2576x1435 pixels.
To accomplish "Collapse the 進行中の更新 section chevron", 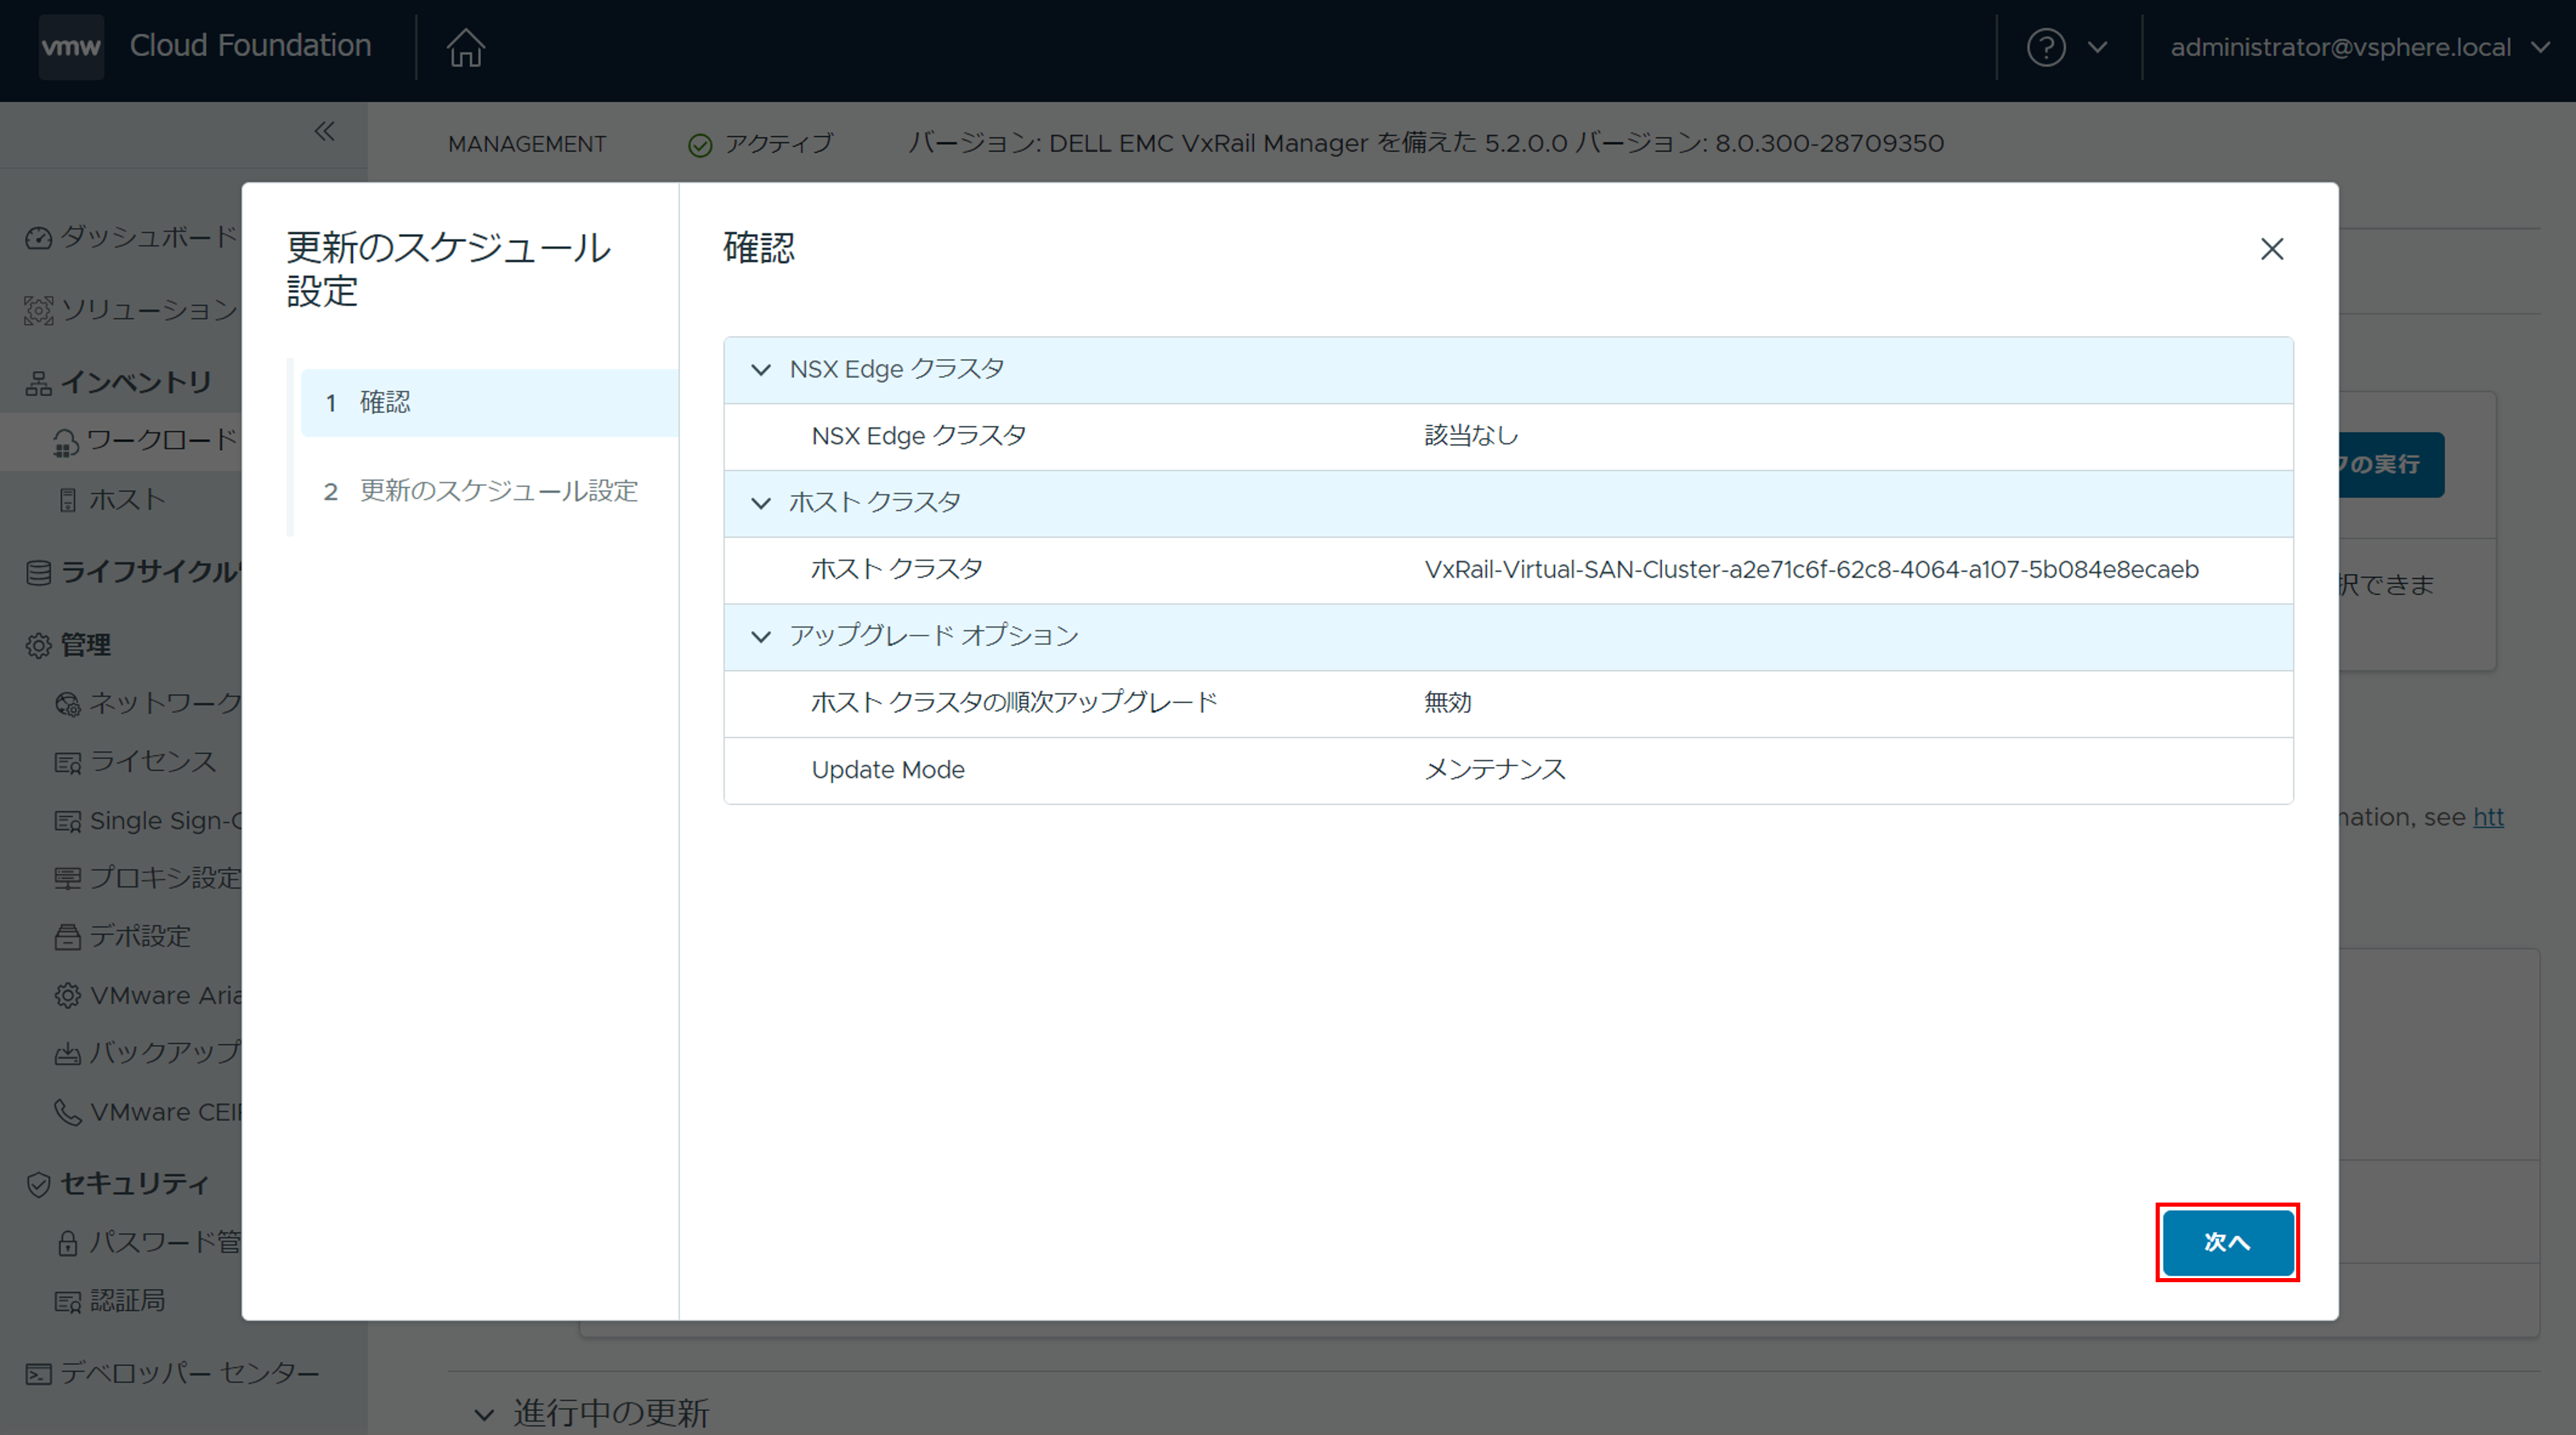I will click(x=484, y=1414).
